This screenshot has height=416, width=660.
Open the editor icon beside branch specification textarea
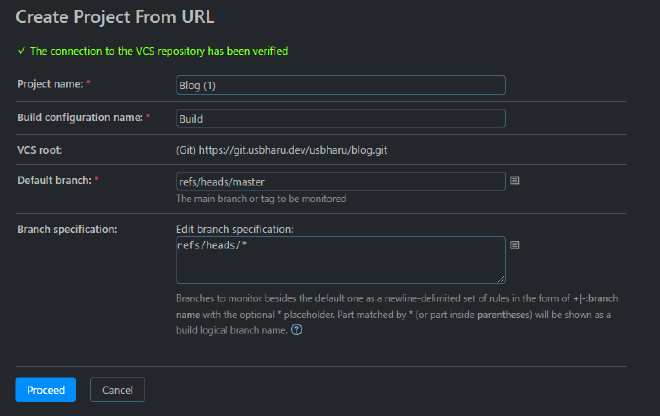[x=516, y=244]
